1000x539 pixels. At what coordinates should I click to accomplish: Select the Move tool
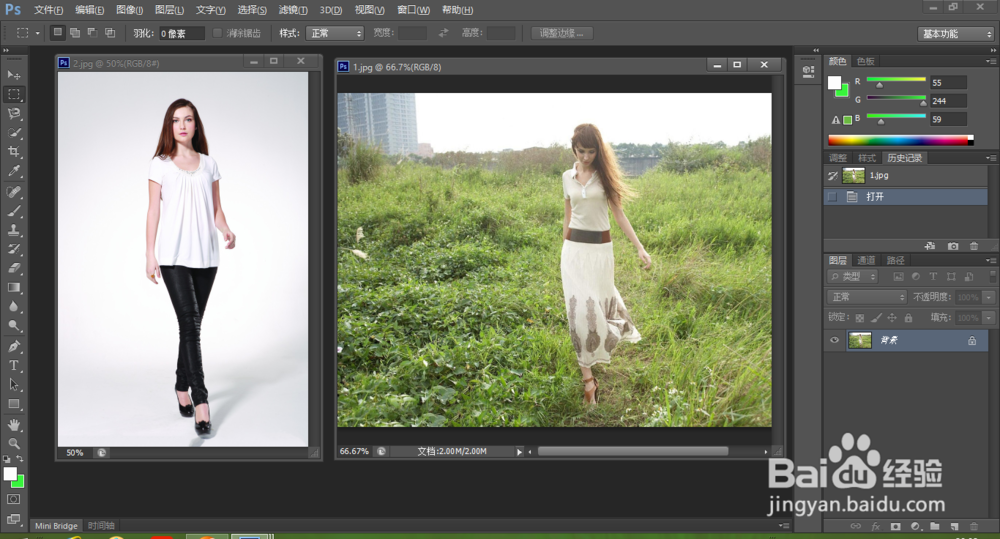[x=13, y=75]
